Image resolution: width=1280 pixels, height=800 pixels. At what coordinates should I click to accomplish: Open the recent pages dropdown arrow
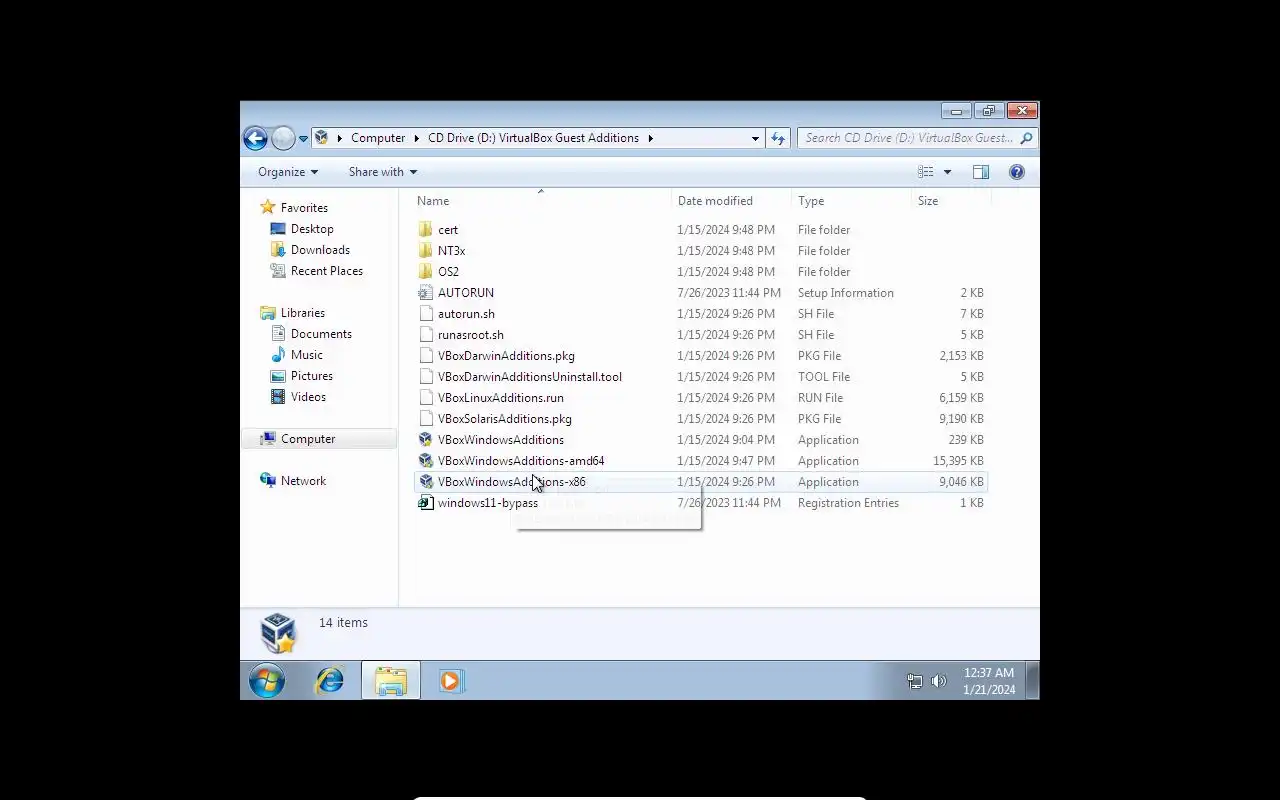point(303,139)
